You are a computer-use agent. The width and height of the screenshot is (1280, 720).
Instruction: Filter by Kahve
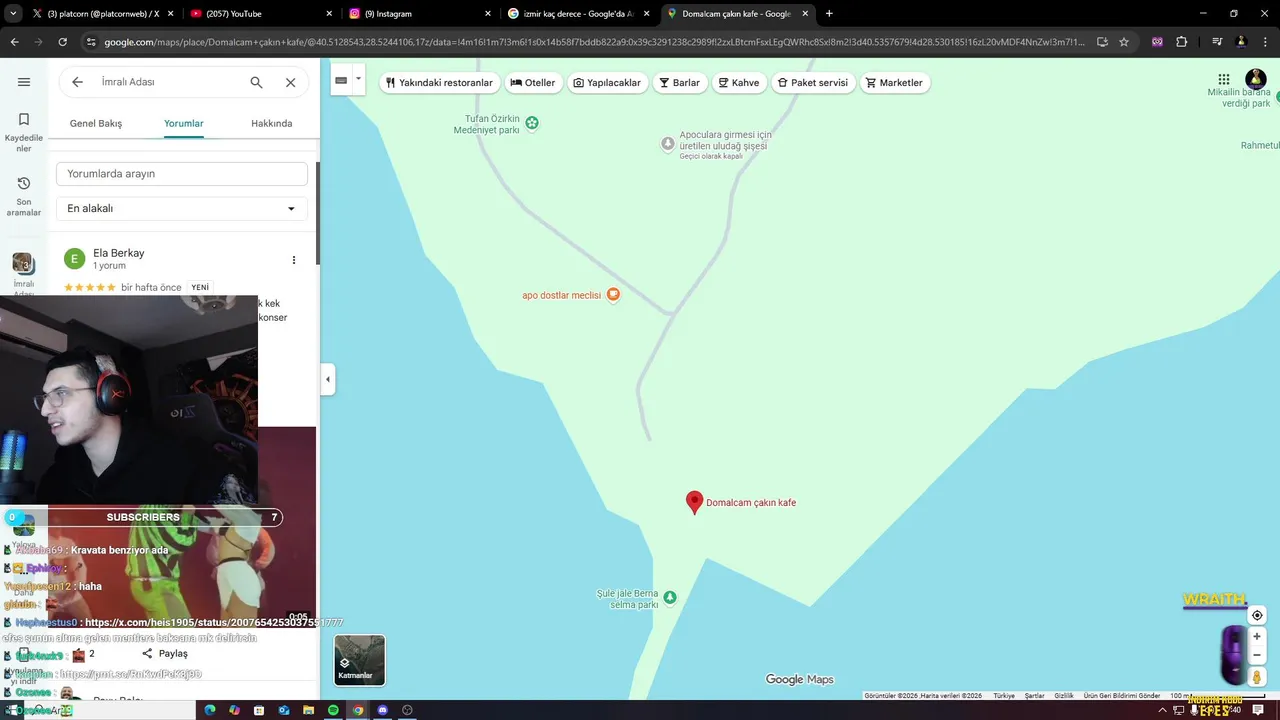click(x=739, y=82)
